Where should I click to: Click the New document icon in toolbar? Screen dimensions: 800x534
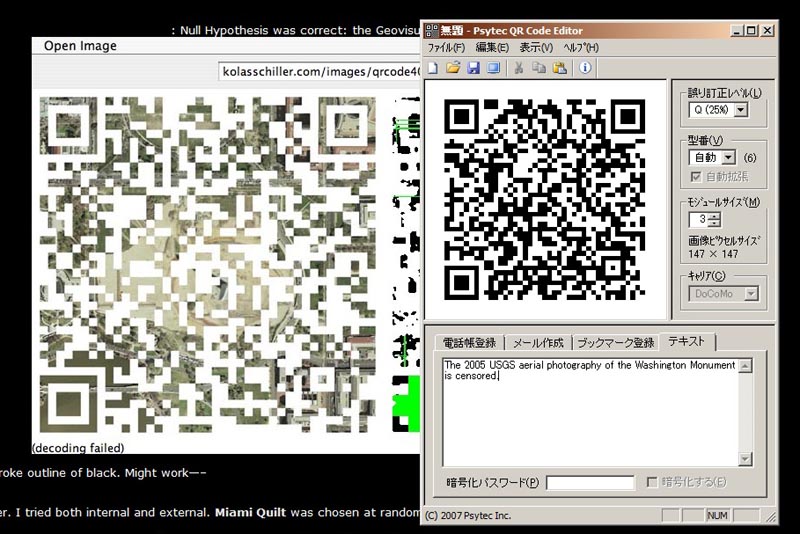pos(433,68)
